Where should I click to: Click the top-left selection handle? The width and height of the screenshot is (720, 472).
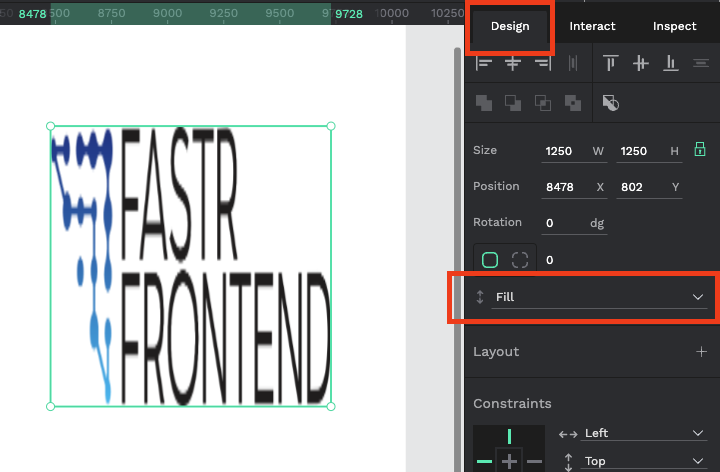(51, 126)
